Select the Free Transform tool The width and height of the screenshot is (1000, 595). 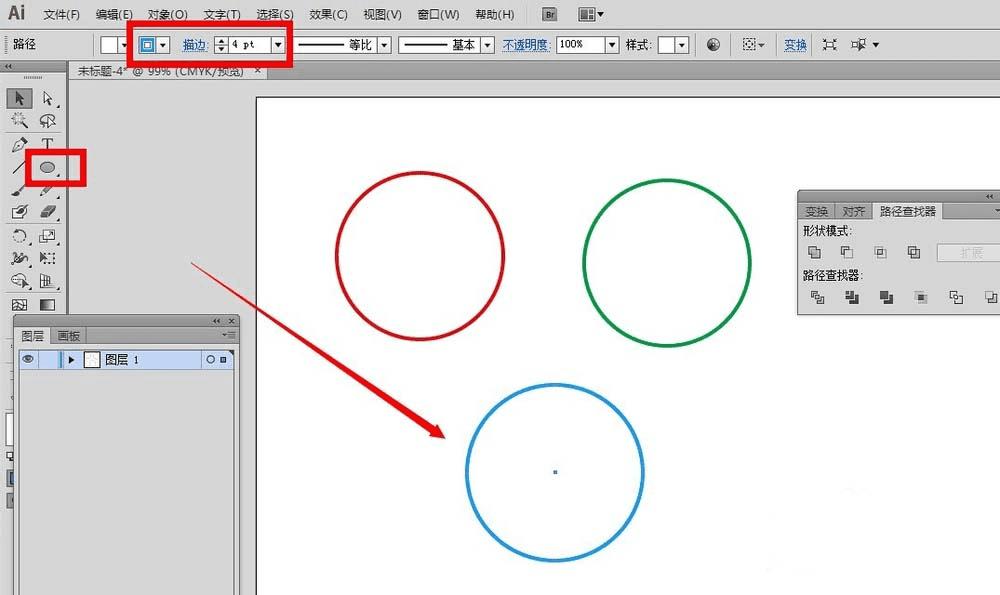(x=48, y=258)
